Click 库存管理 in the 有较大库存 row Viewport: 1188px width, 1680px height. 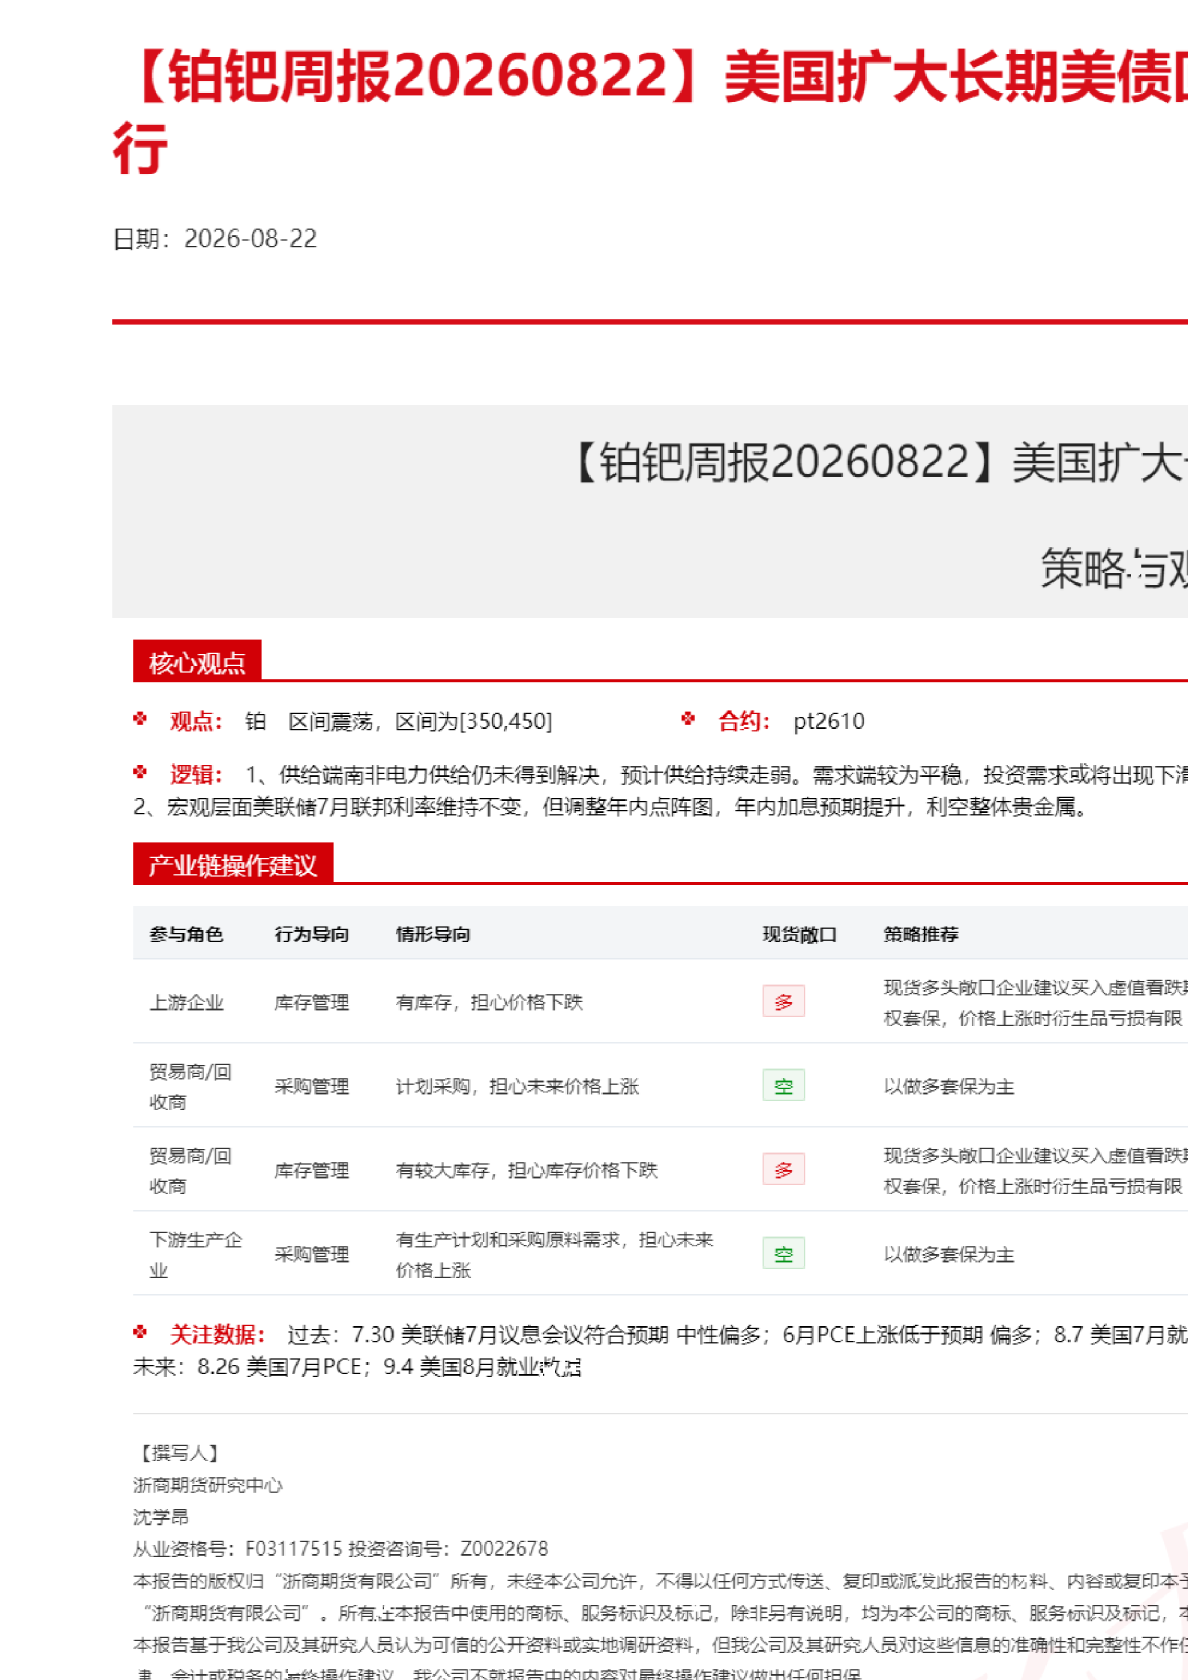coord(312,1170)
